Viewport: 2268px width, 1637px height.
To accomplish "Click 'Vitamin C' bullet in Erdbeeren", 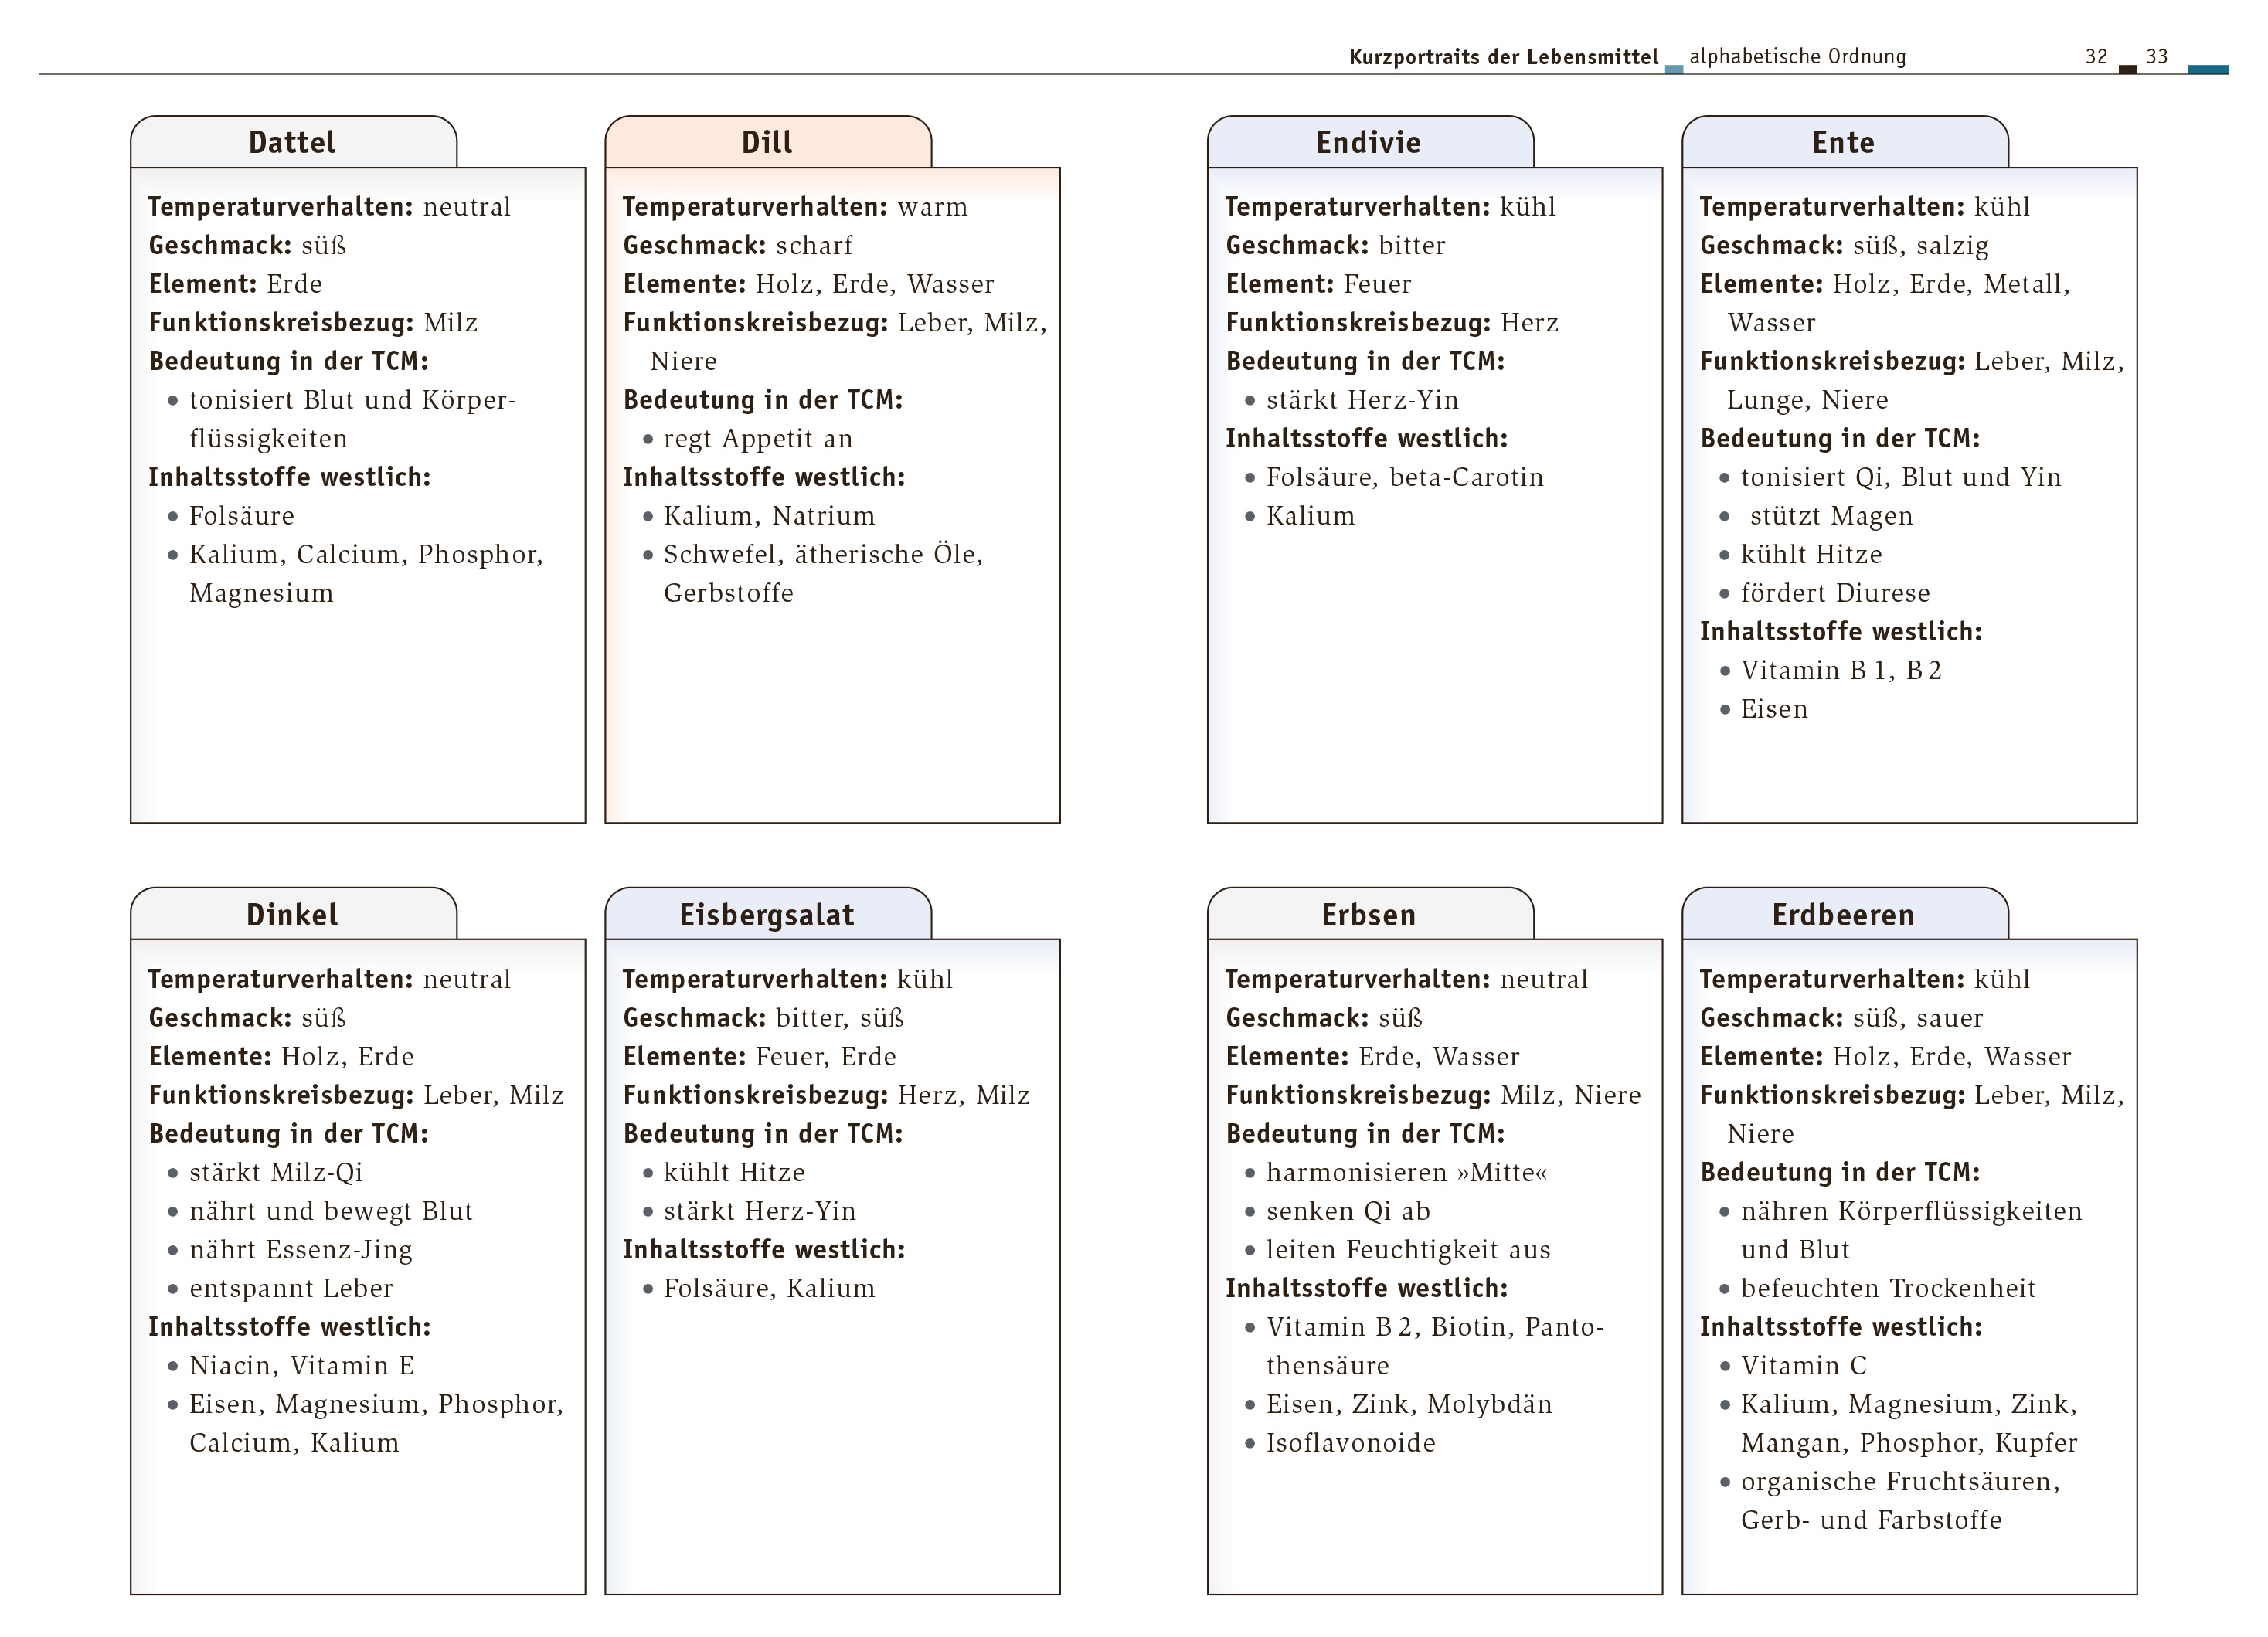I will pyautogui.click(x=1803, y=1365).
